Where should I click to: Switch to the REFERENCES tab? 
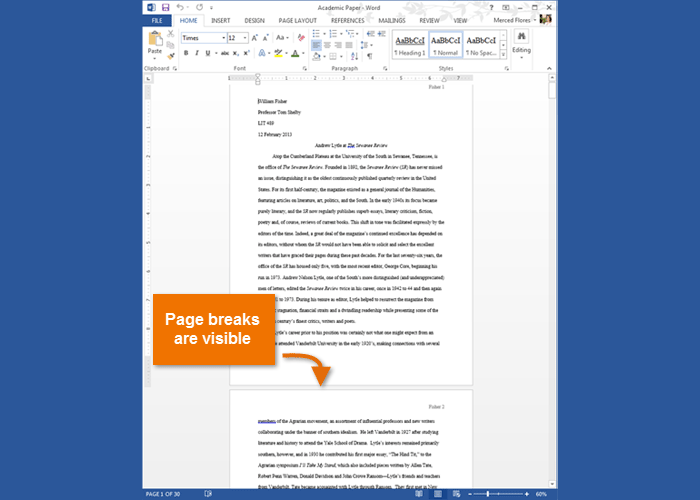tap(347, 21)
